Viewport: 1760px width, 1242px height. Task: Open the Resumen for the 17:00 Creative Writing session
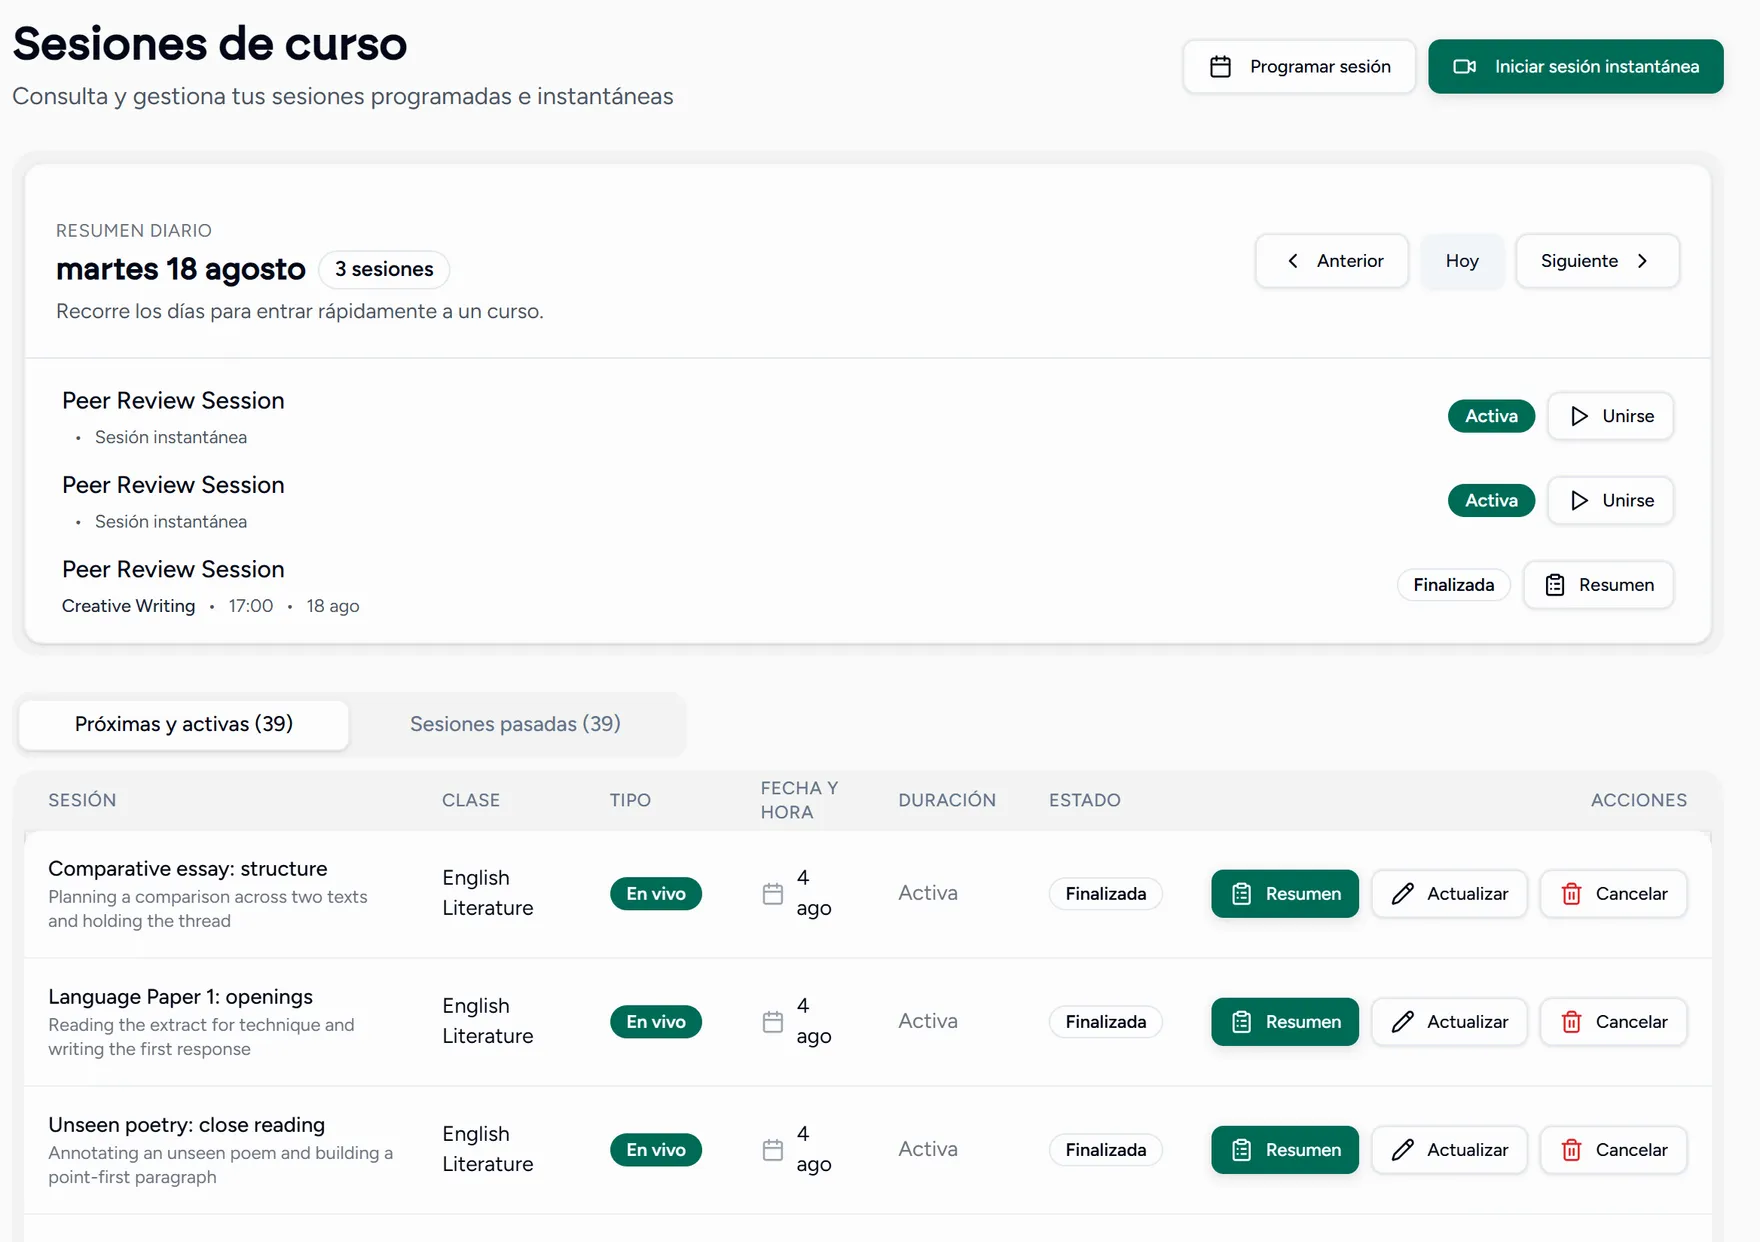coord(1598,585)
